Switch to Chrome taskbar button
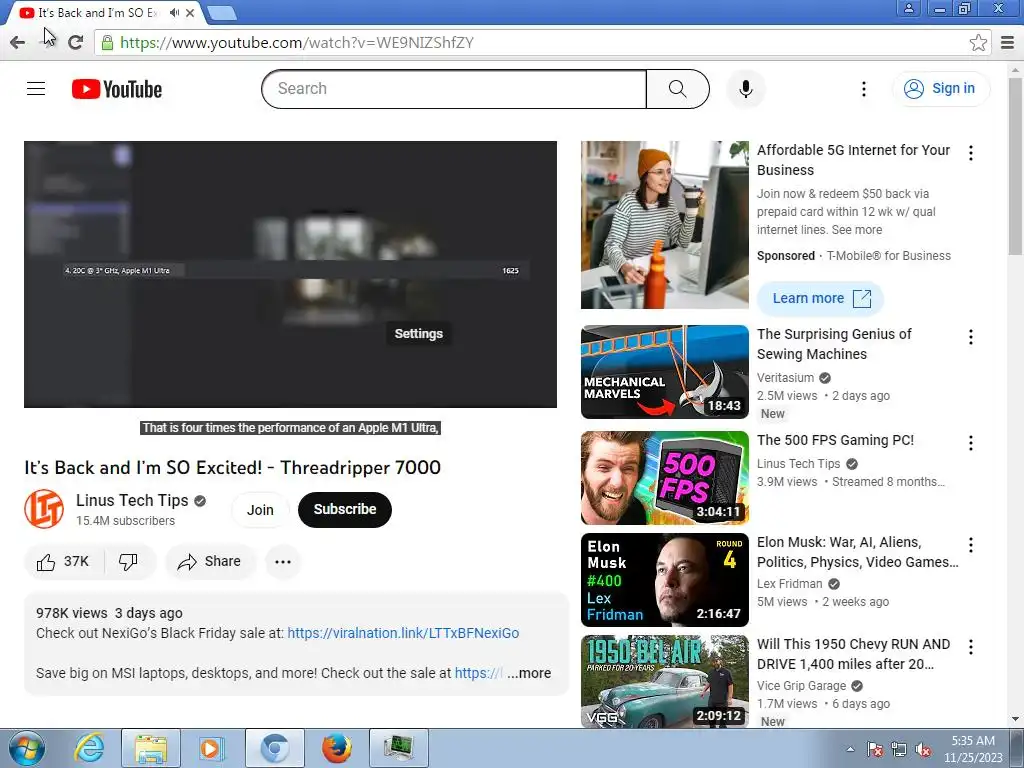1024x768 pixels. tap(275, 748)
